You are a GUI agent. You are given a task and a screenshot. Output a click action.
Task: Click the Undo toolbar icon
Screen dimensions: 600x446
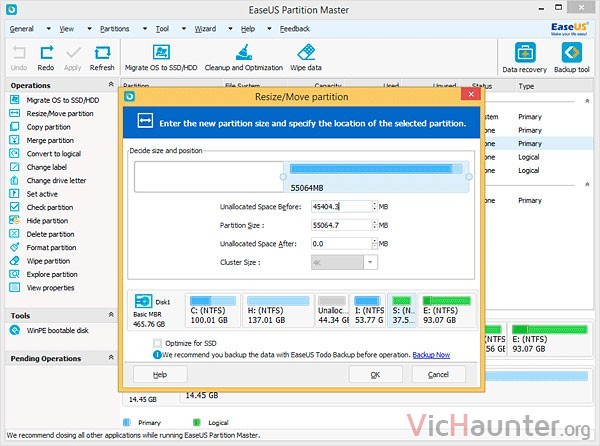coord(19,53)
